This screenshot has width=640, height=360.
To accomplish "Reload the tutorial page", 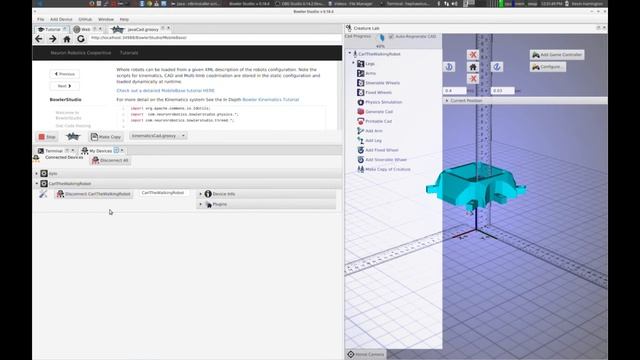I will [81, 39].
